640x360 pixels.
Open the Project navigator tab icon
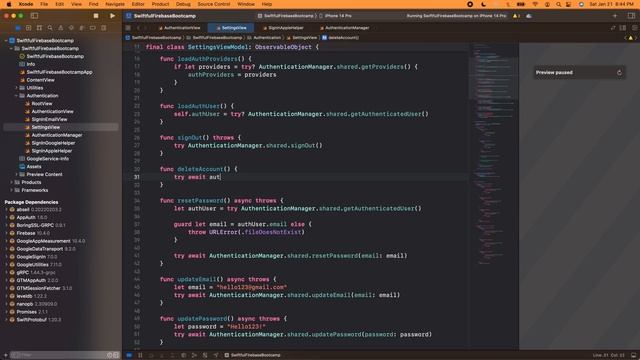tap(18, 28)
